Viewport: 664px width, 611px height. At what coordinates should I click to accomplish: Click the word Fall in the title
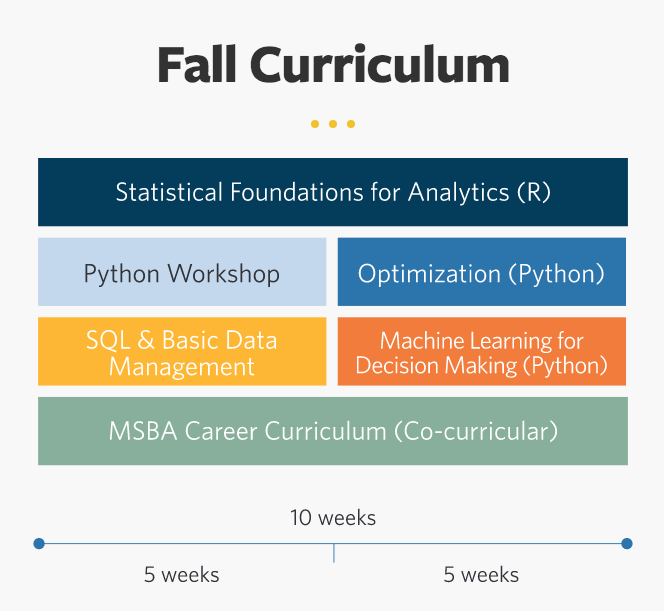[196, 64]
